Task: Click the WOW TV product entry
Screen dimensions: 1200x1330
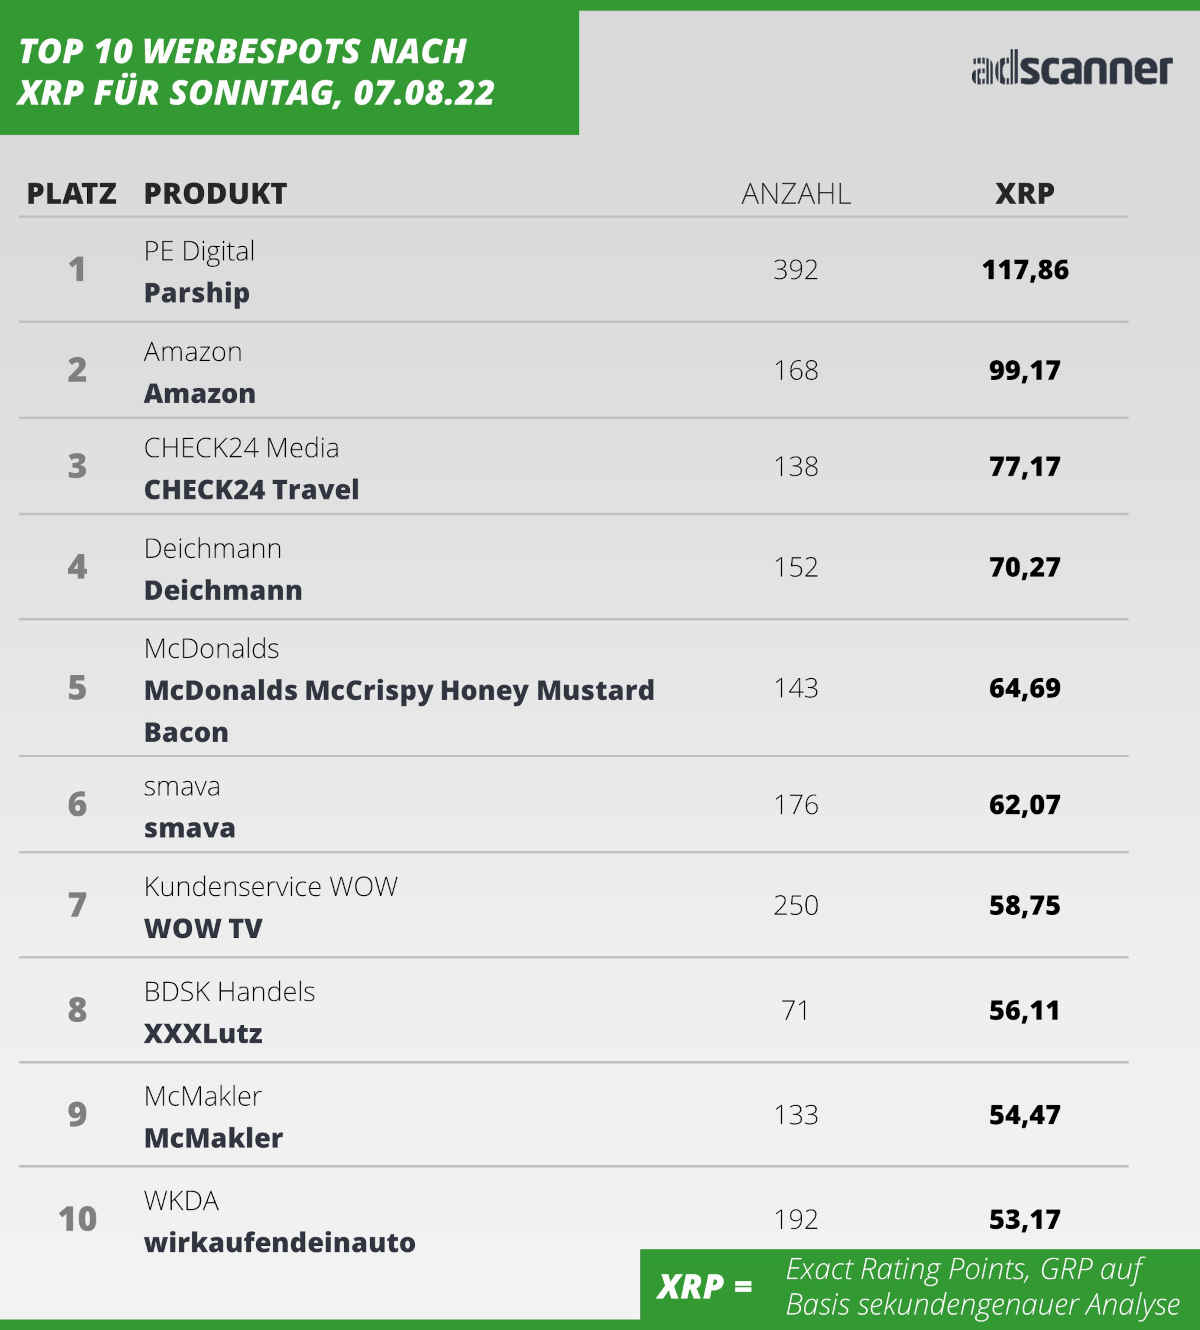Action: pos(203,928)
